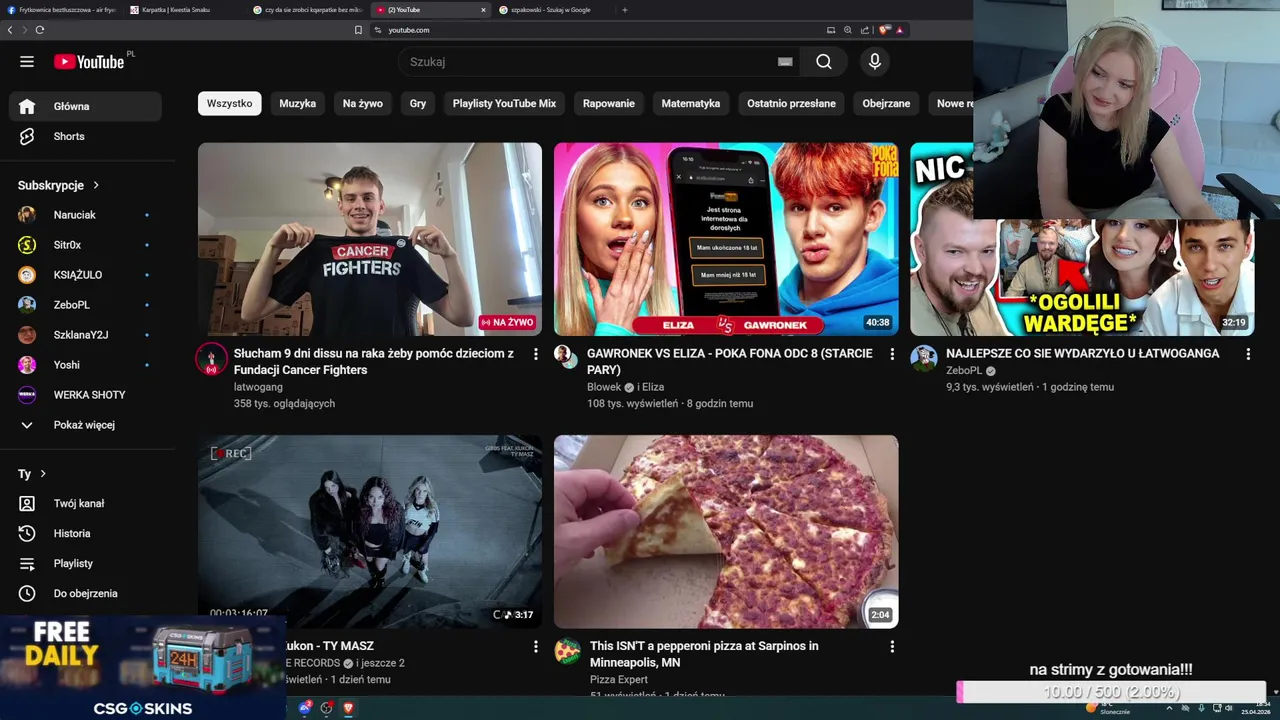1280x720 pixels.
Task: Click the Brave browser taskbar icon
Action: pos(348,708)
